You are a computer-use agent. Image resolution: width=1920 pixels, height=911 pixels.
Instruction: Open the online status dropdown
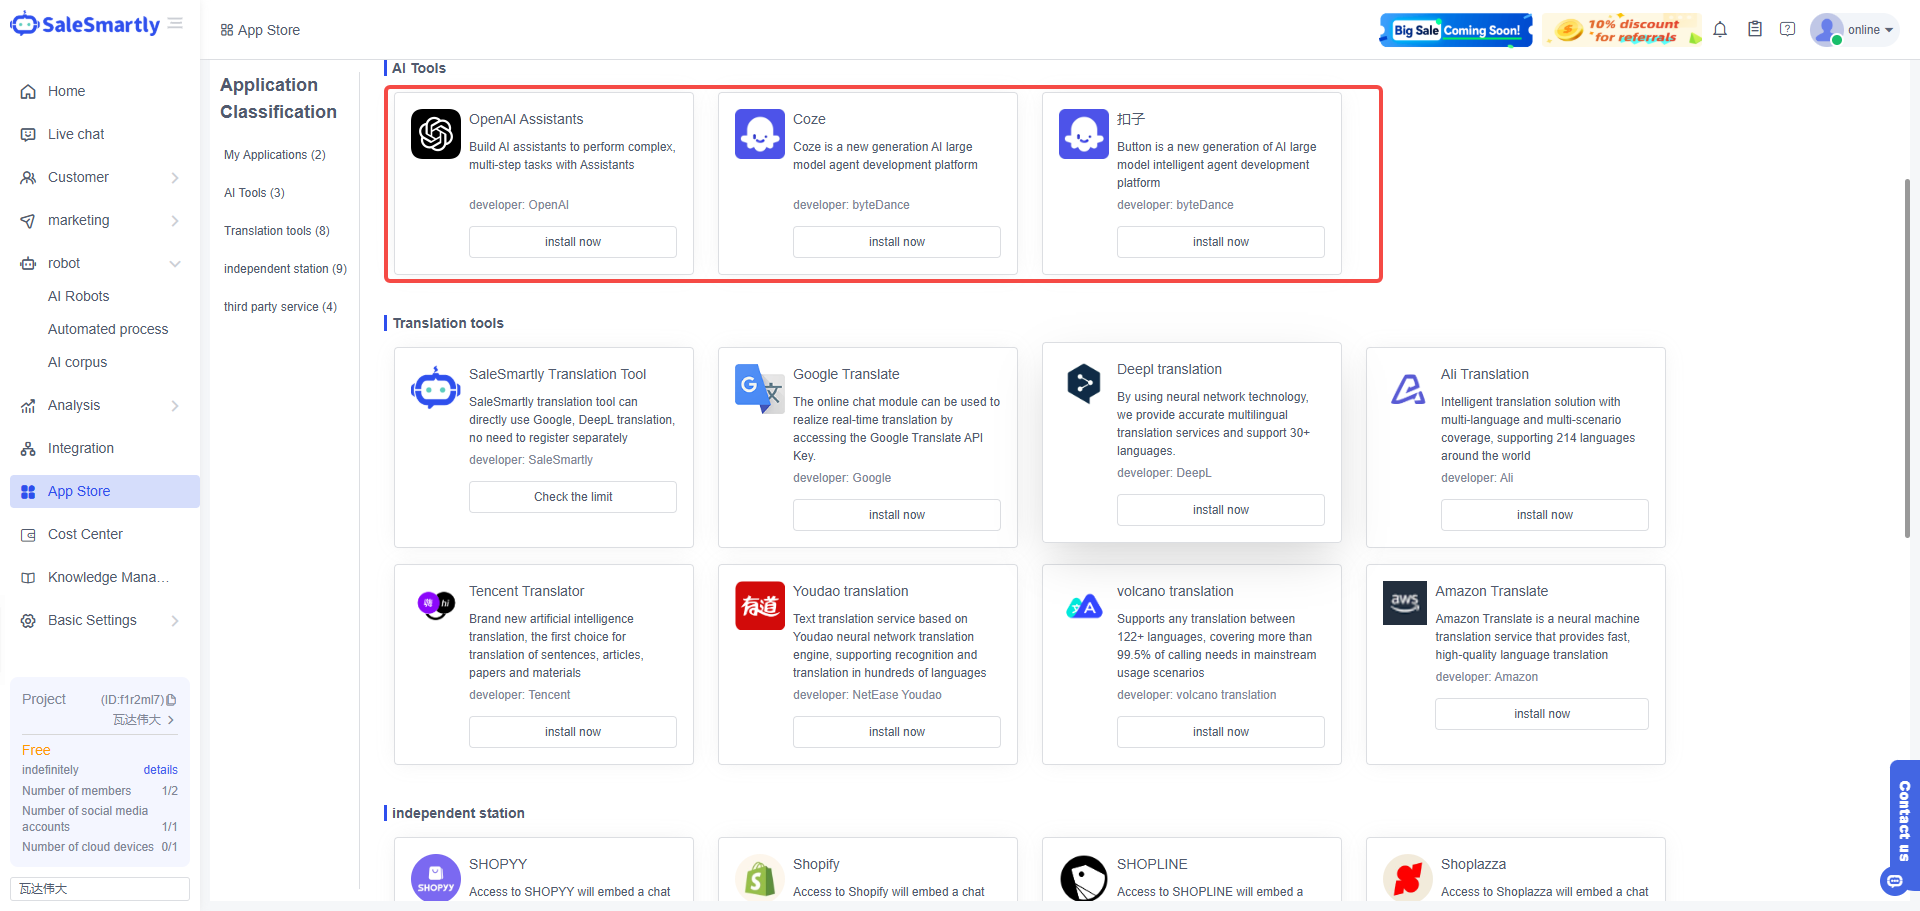click(x=1870, y=30)
